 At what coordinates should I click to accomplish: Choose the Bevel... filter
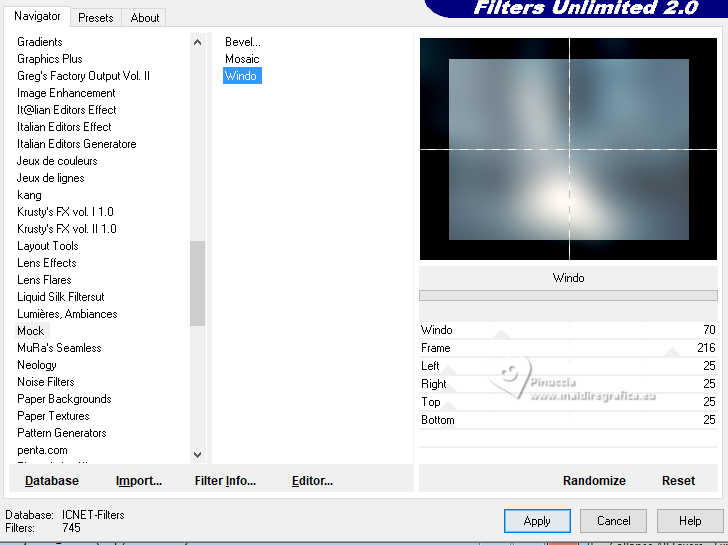click(x=243, y=42)
